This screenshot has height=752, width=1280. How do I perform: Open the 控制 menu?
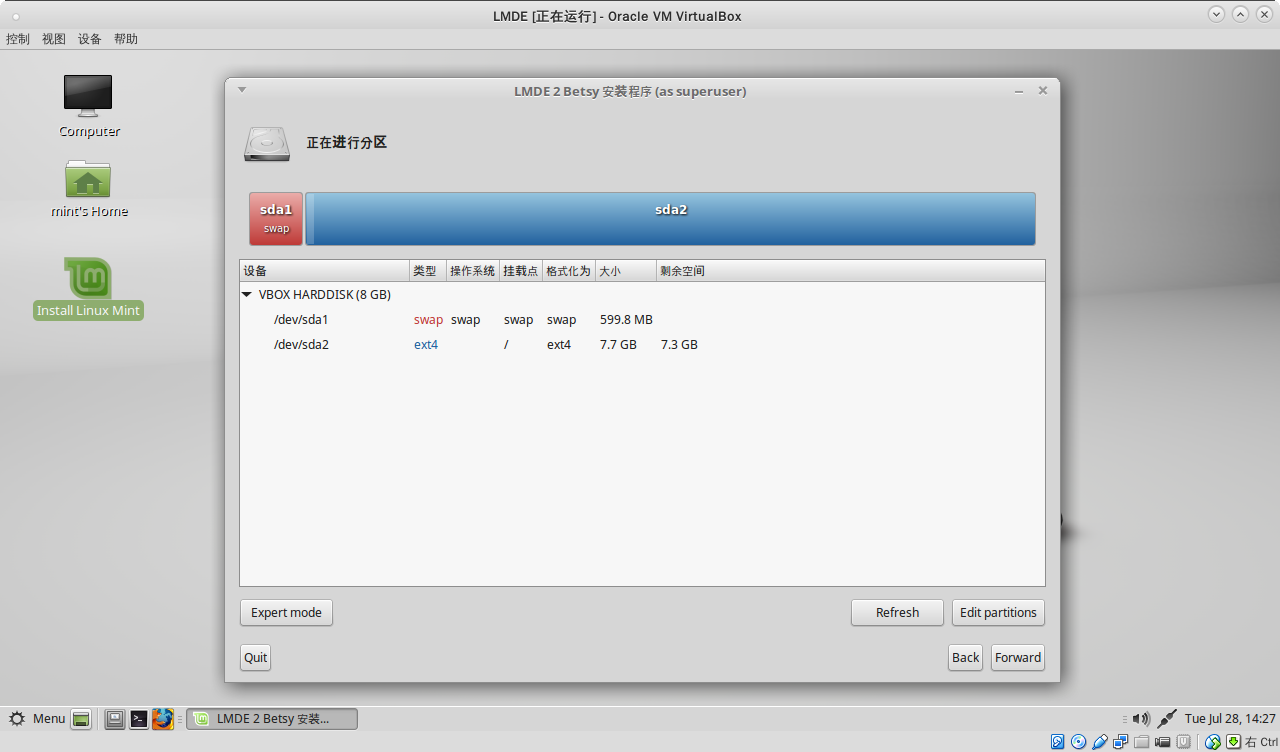18,39
